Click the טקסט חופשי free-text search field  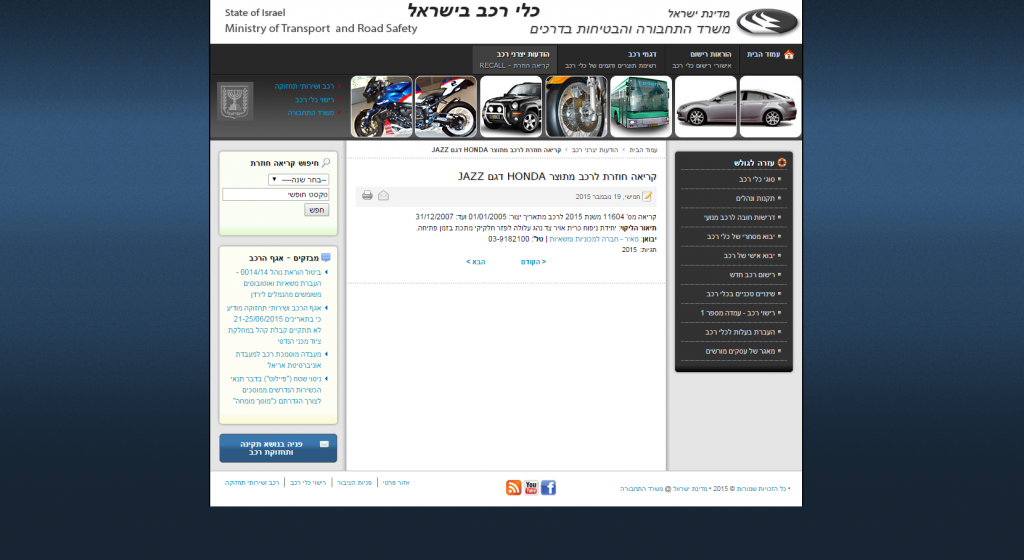[x=276, y=194]
